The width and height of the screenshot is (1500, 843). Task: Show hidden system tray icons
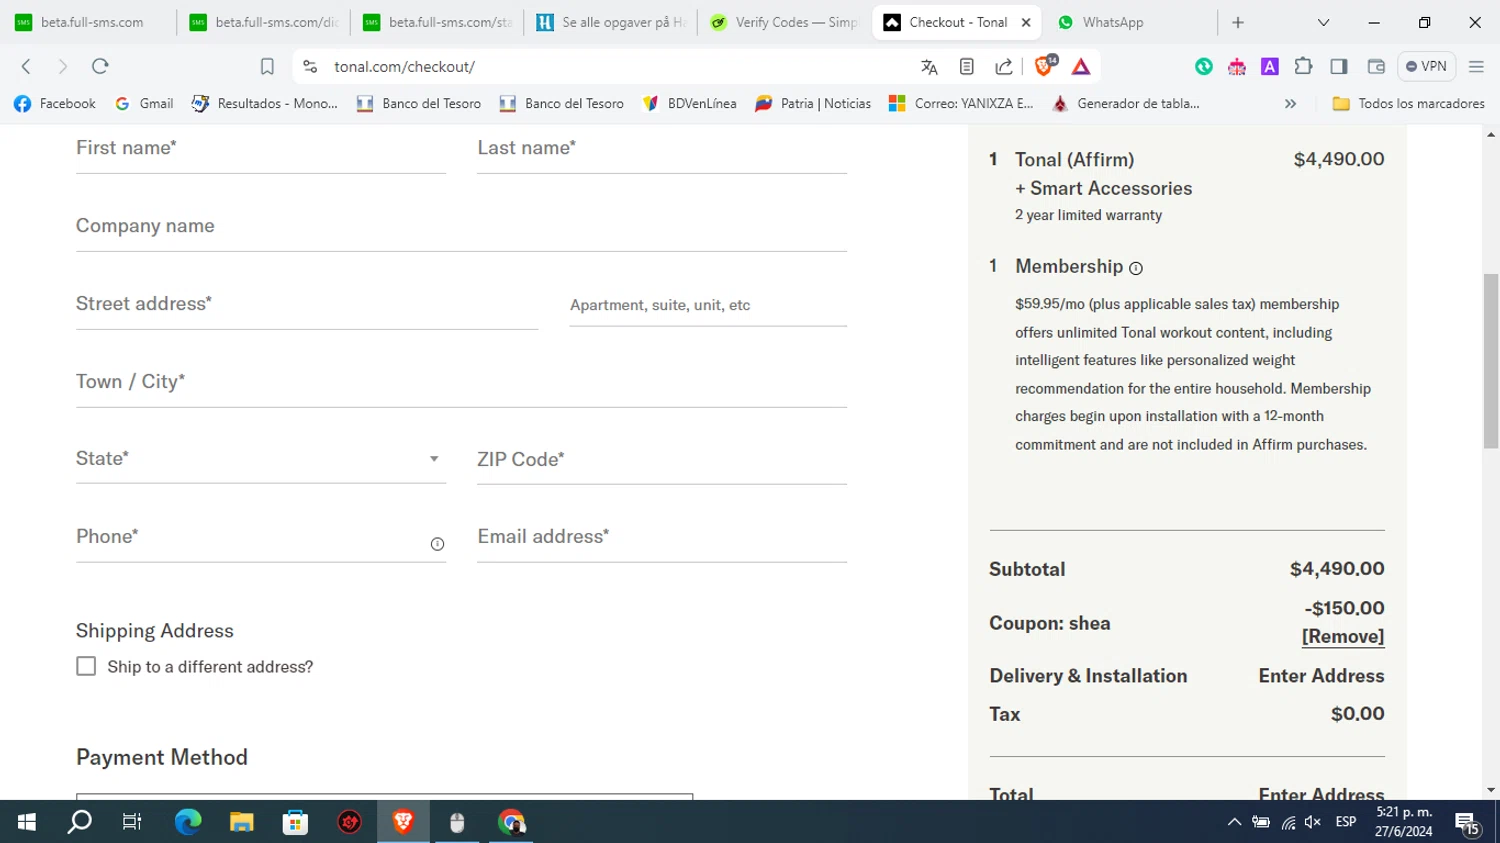1234,822
